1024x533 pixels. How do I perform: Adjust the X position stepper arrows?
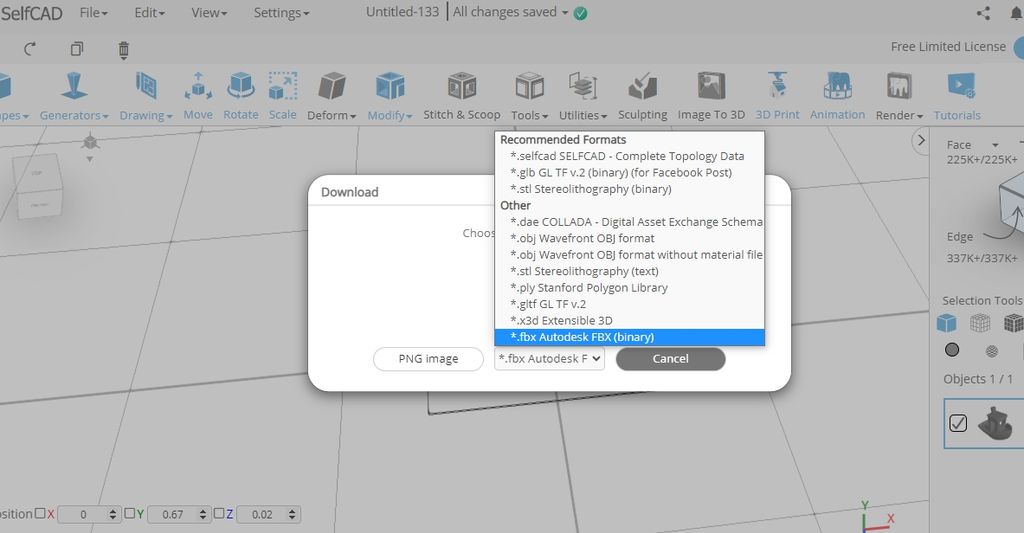(112, 514)
